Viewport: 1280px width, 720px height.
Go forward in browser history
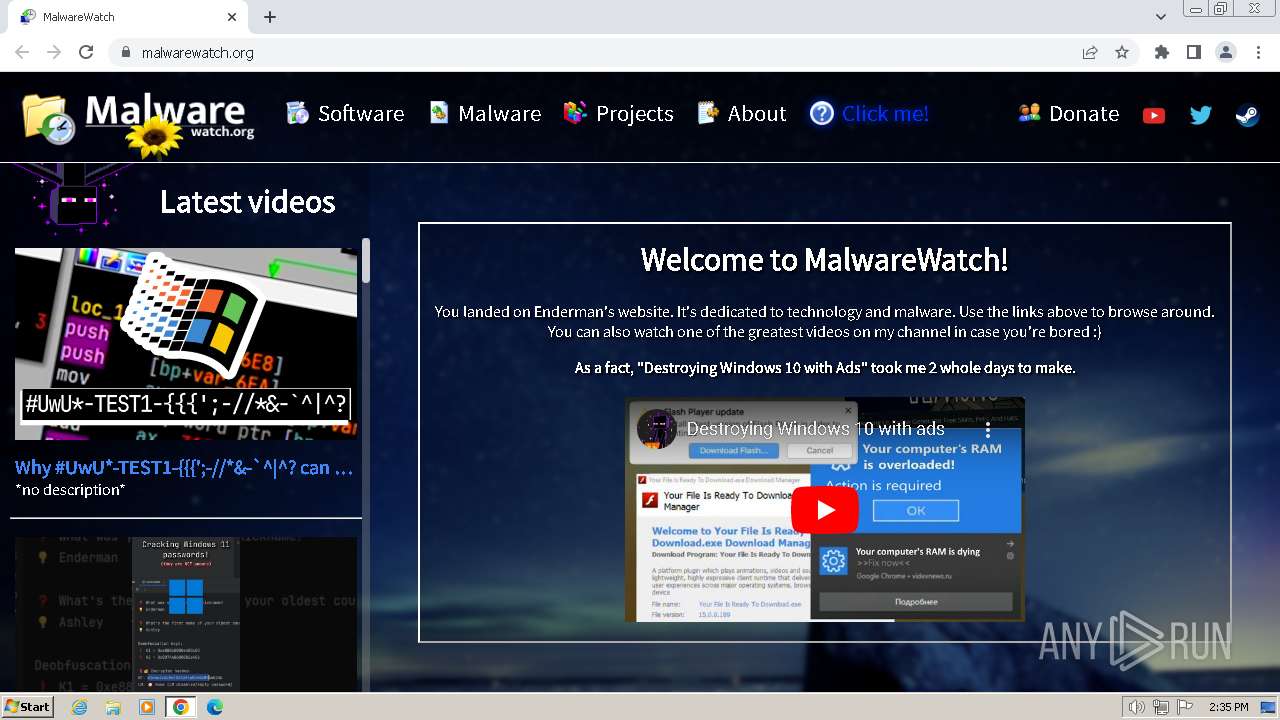click(54, 52)
